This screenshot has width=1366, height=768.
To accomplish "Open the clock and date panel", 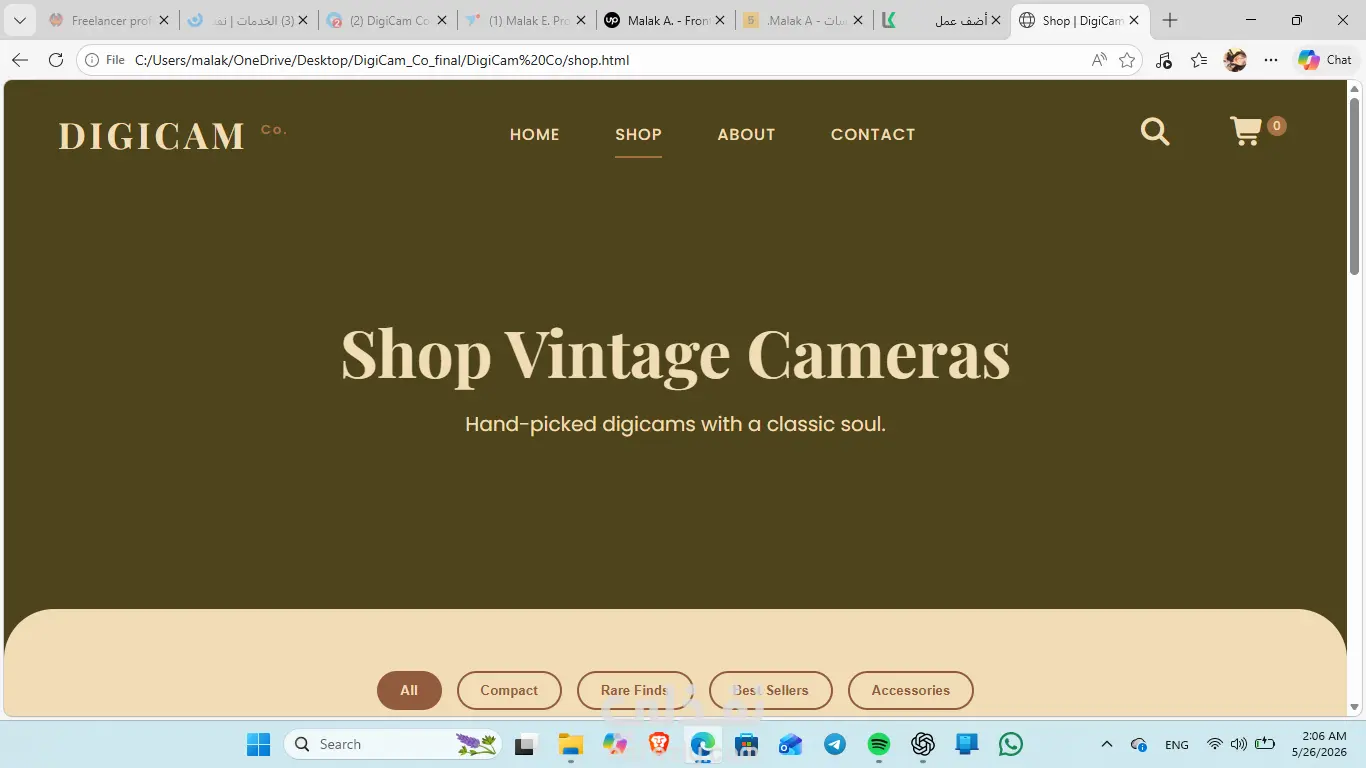I will click(1319, 744).
